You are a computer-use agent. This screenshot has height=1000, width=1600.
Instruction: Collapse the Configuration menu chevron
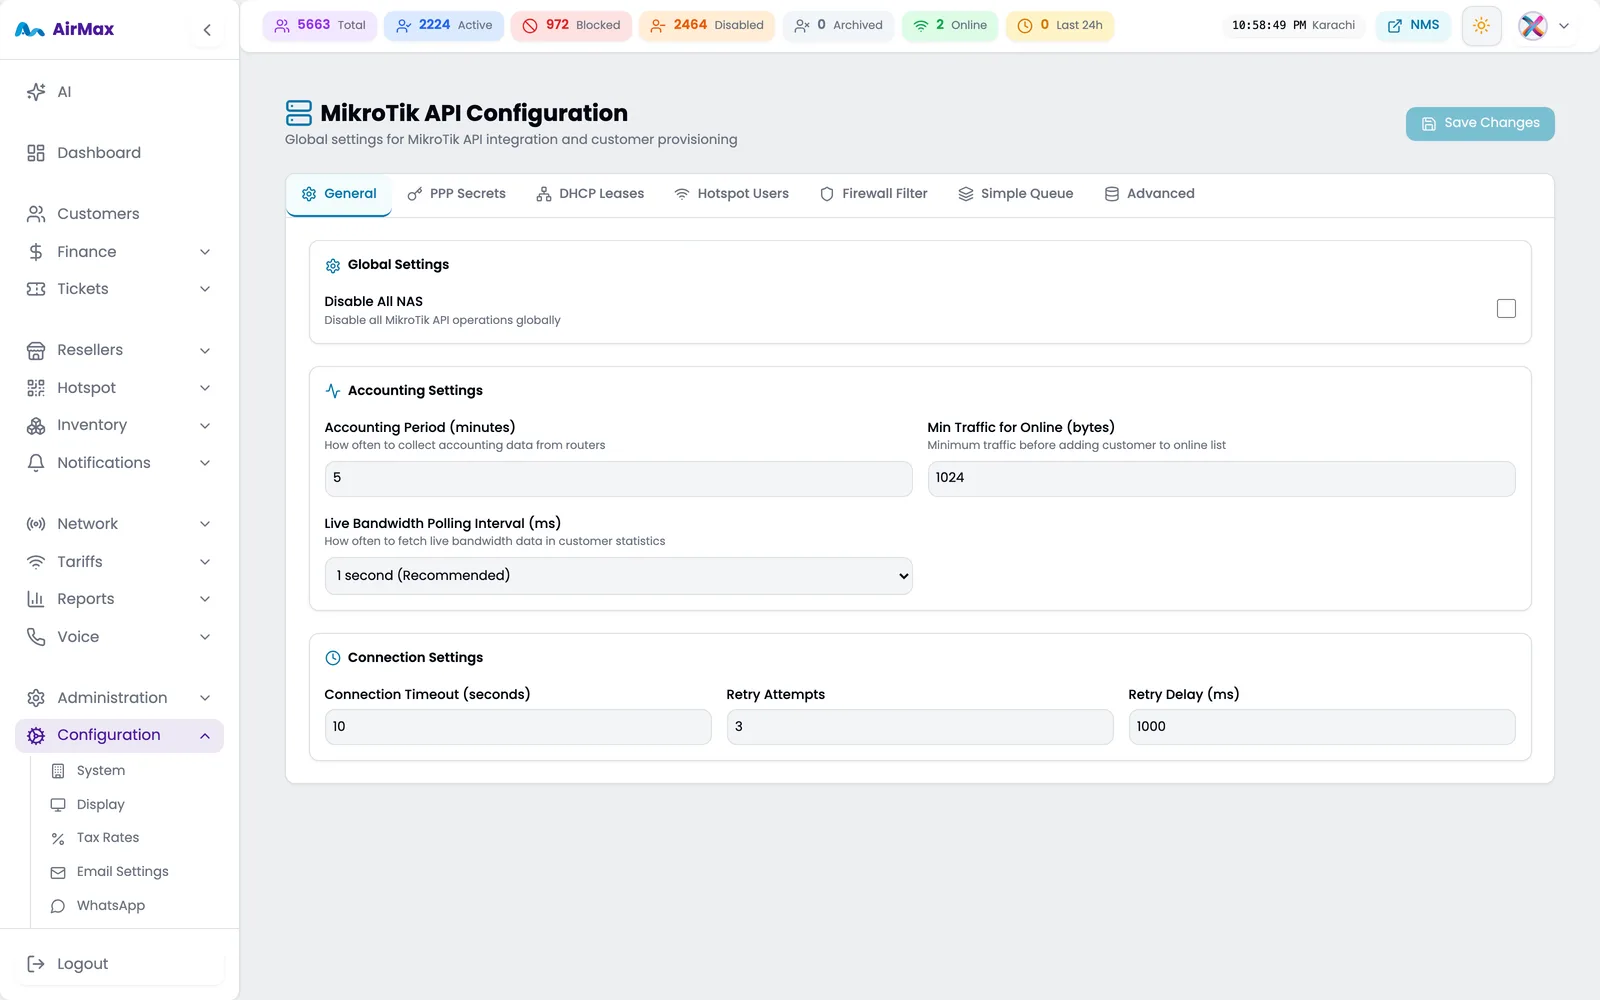pyautogui.click(x=205, y=735)
